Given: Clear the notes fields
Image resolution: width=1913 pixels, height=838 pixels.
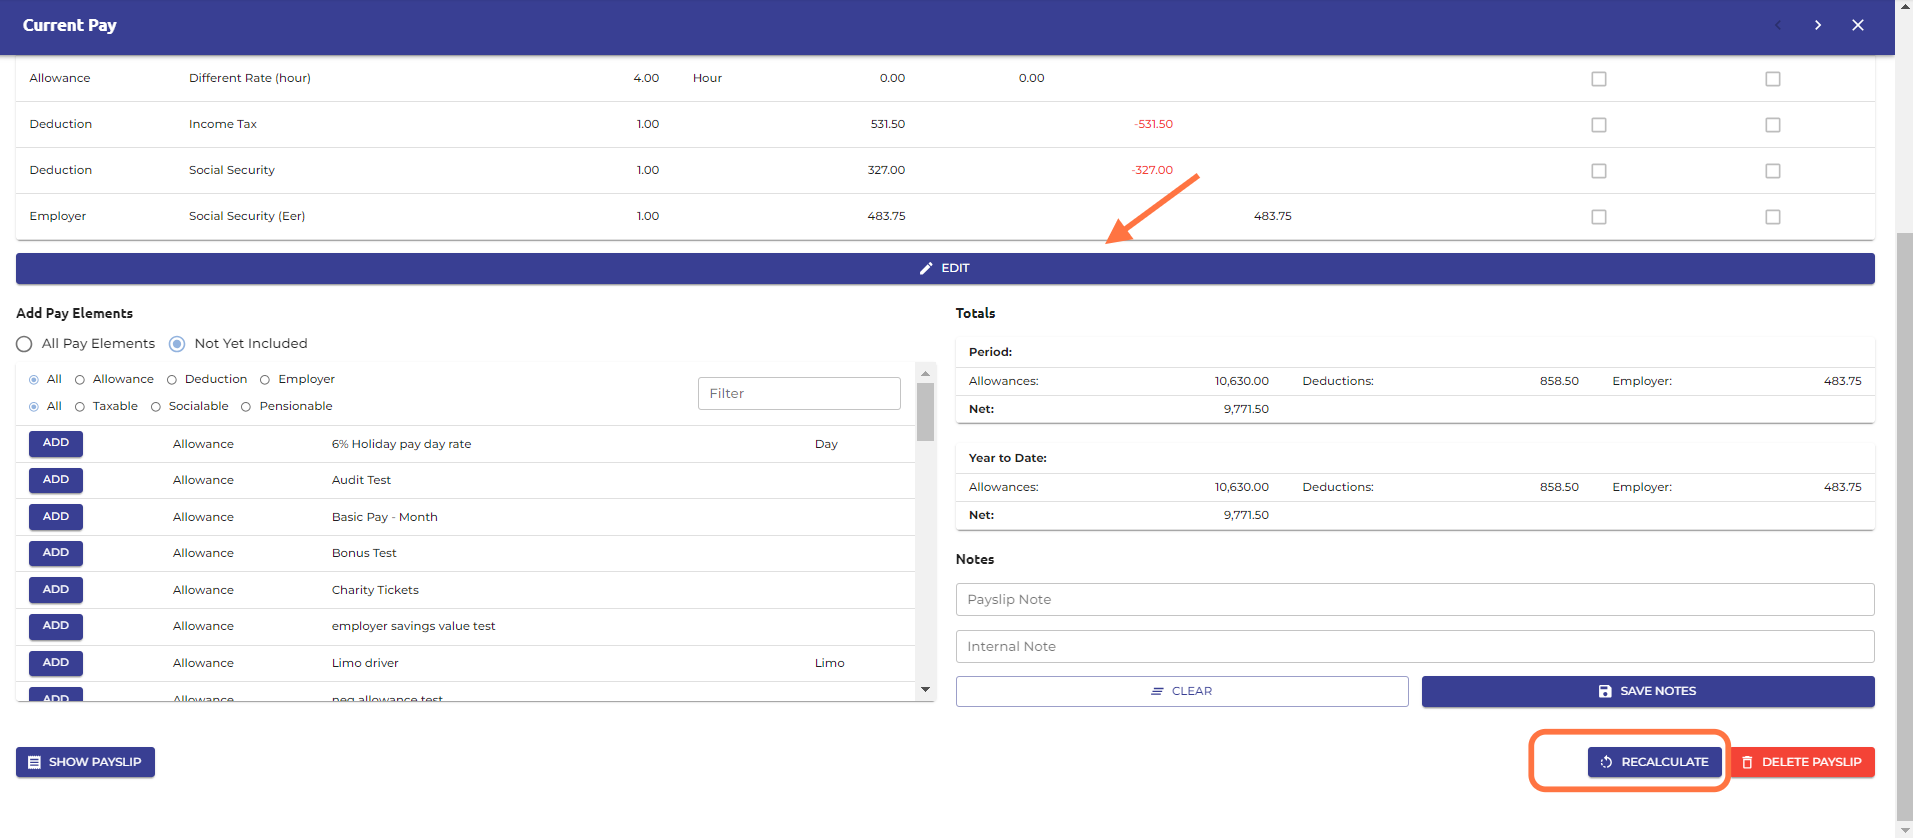Looking at the screenshot, I should pos(1182,691).
